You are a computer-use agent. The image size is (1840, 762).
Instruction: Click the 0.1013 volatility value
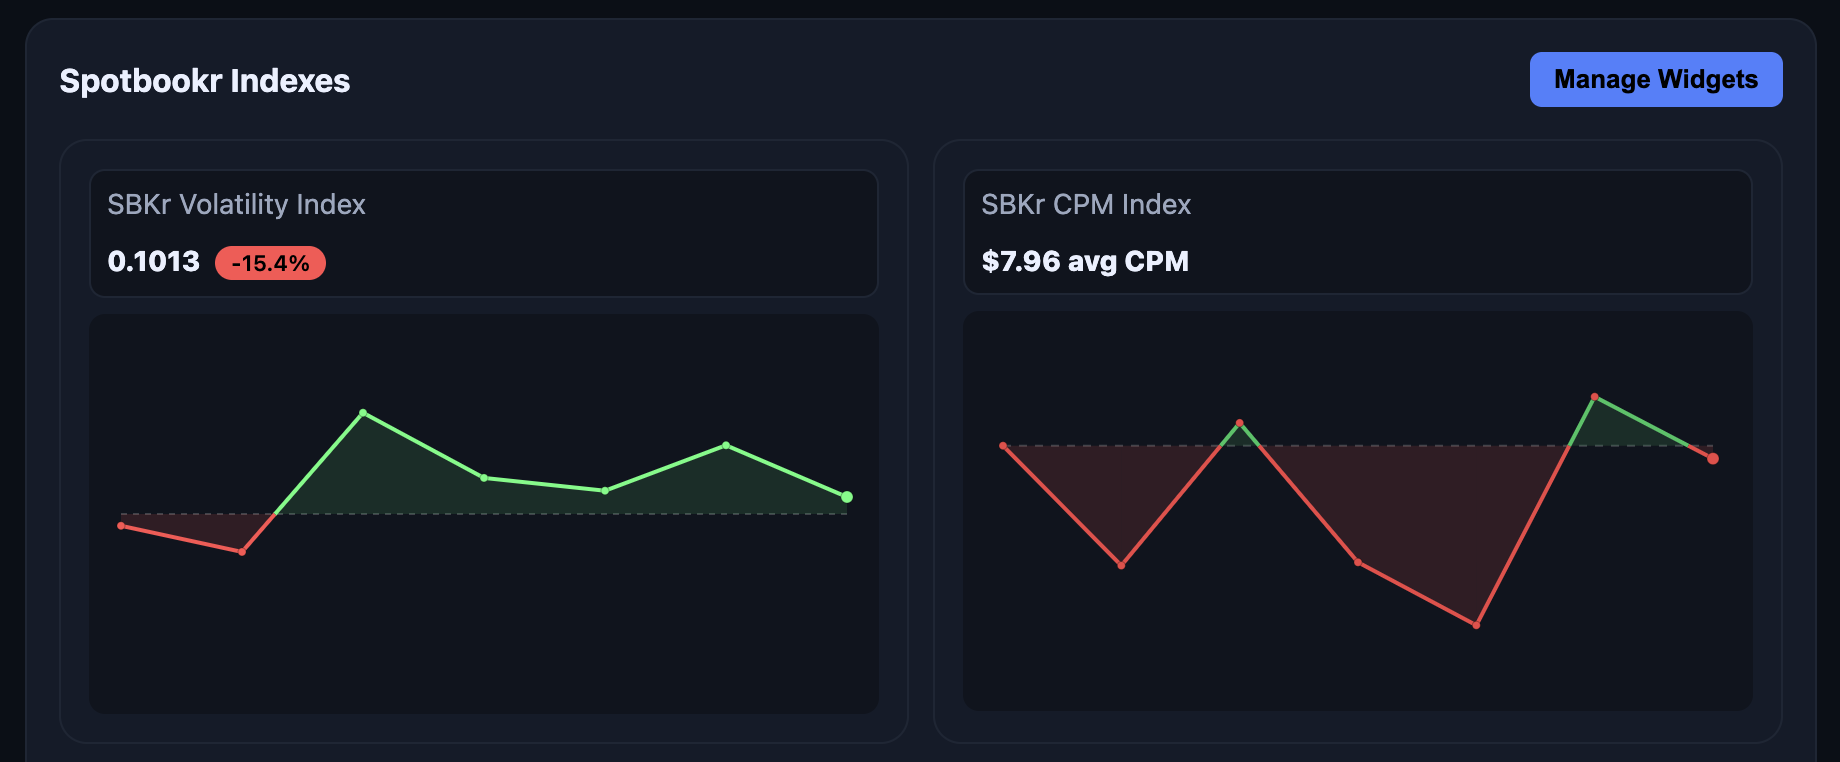[153, 261]
